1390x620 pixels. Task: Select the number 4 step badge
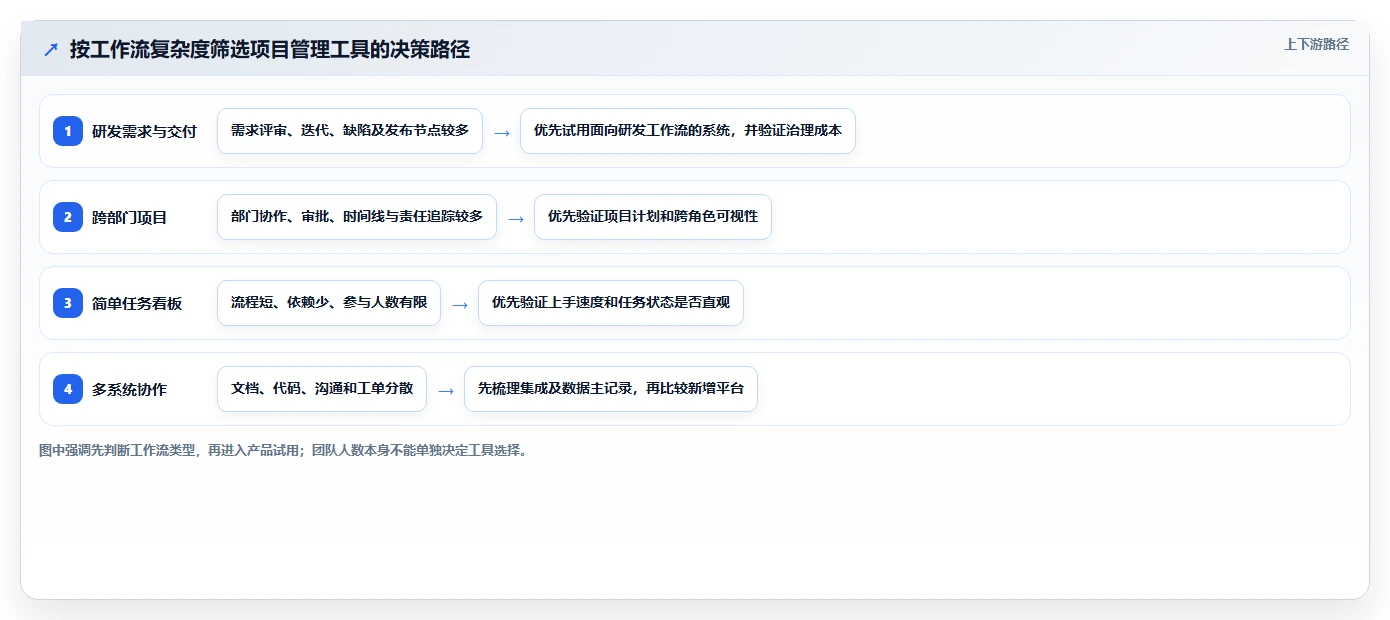coord(68,389)
